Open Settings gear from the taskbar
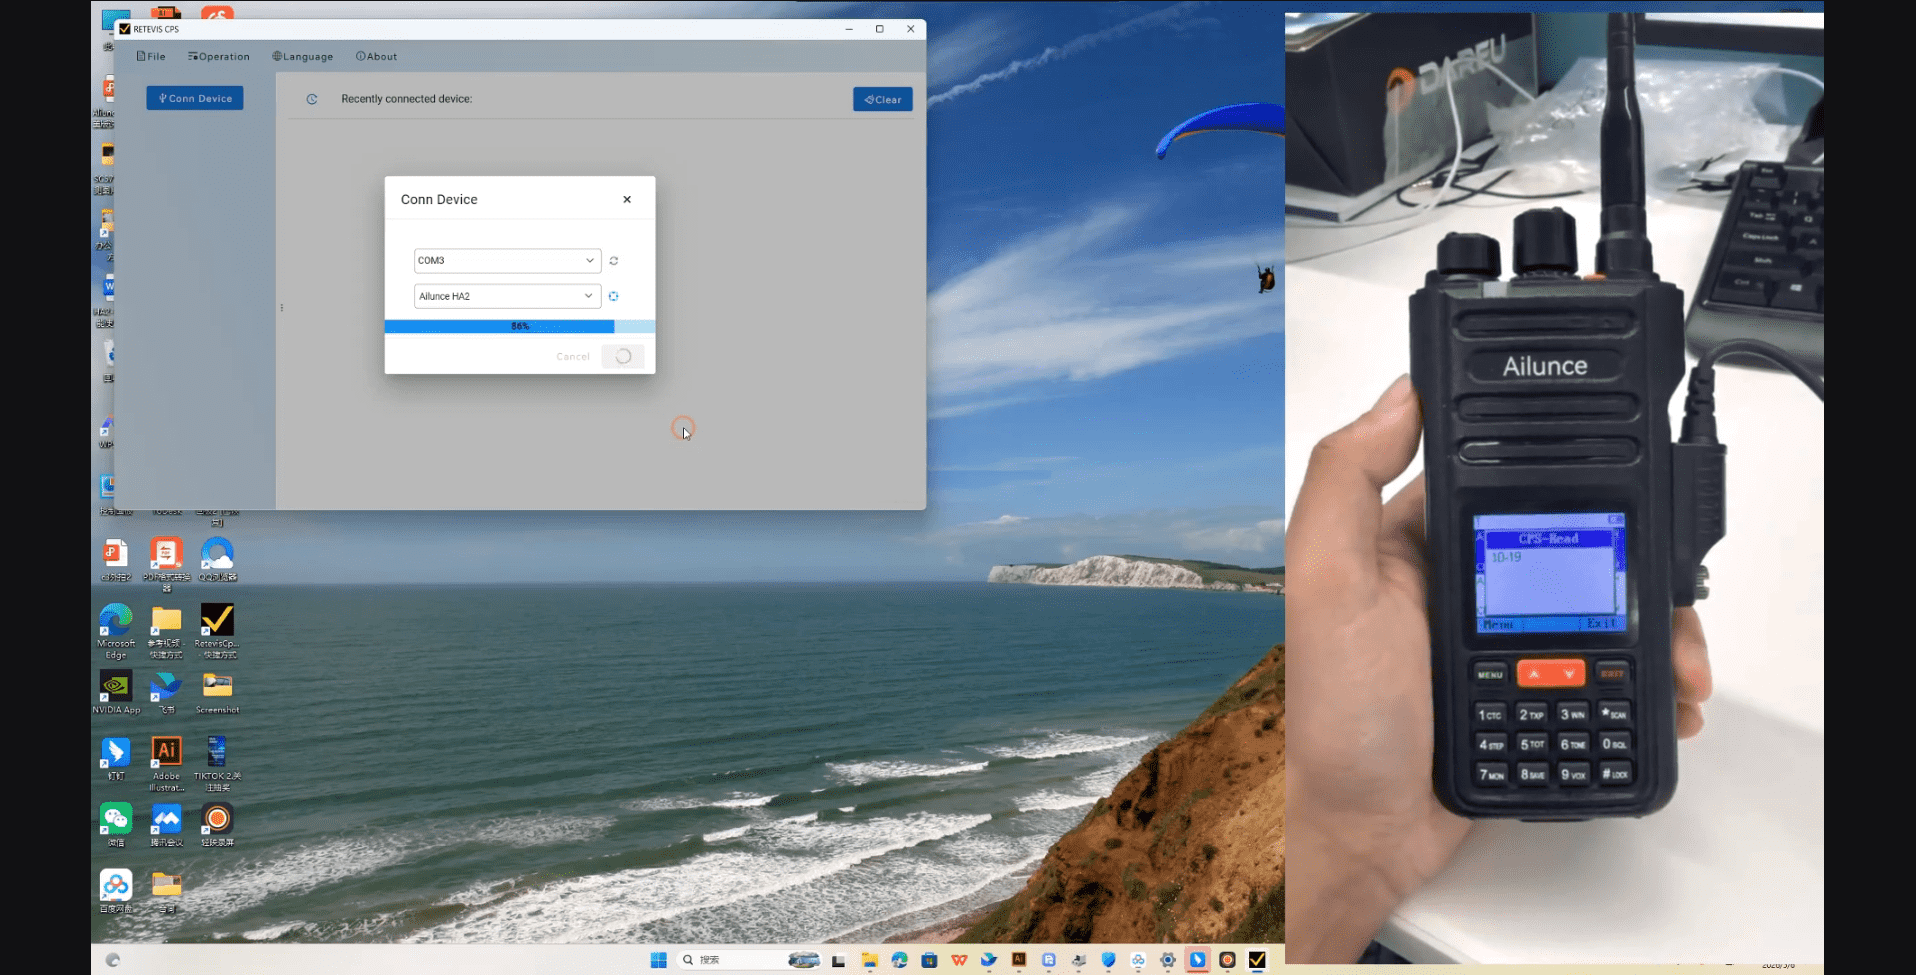1916x975 pixels. (1168, 960)
